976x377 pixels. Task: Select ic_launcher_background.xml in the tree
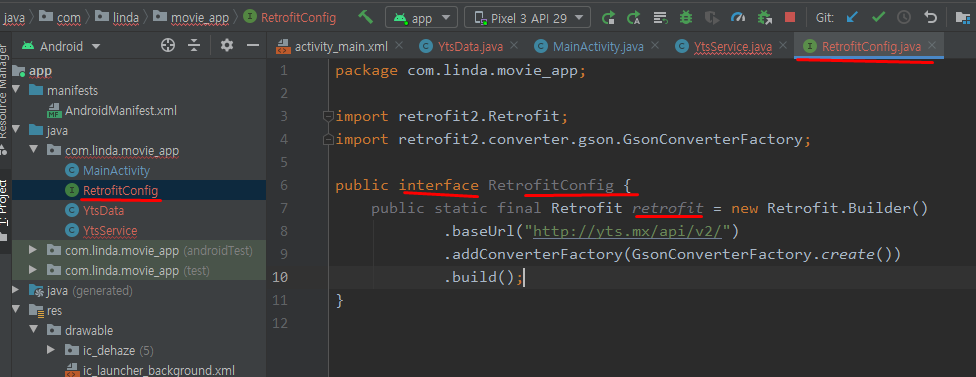(159, 371)
